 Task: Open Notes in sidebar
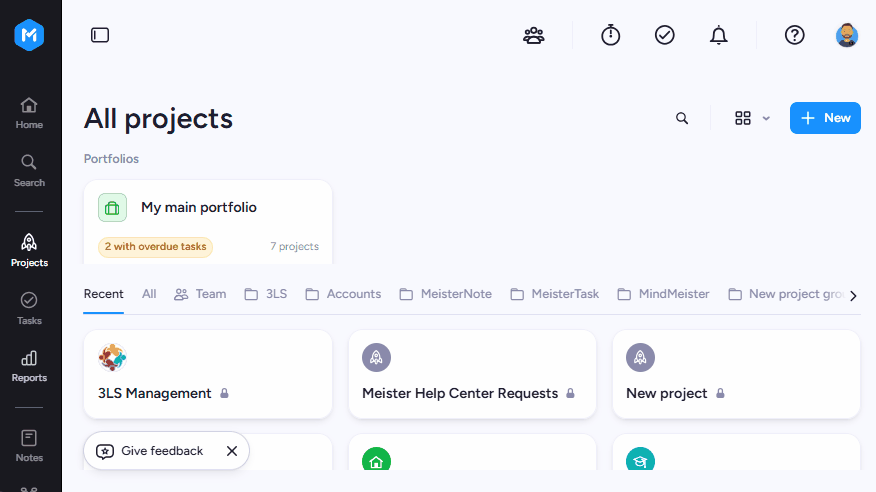pos(29,446)
